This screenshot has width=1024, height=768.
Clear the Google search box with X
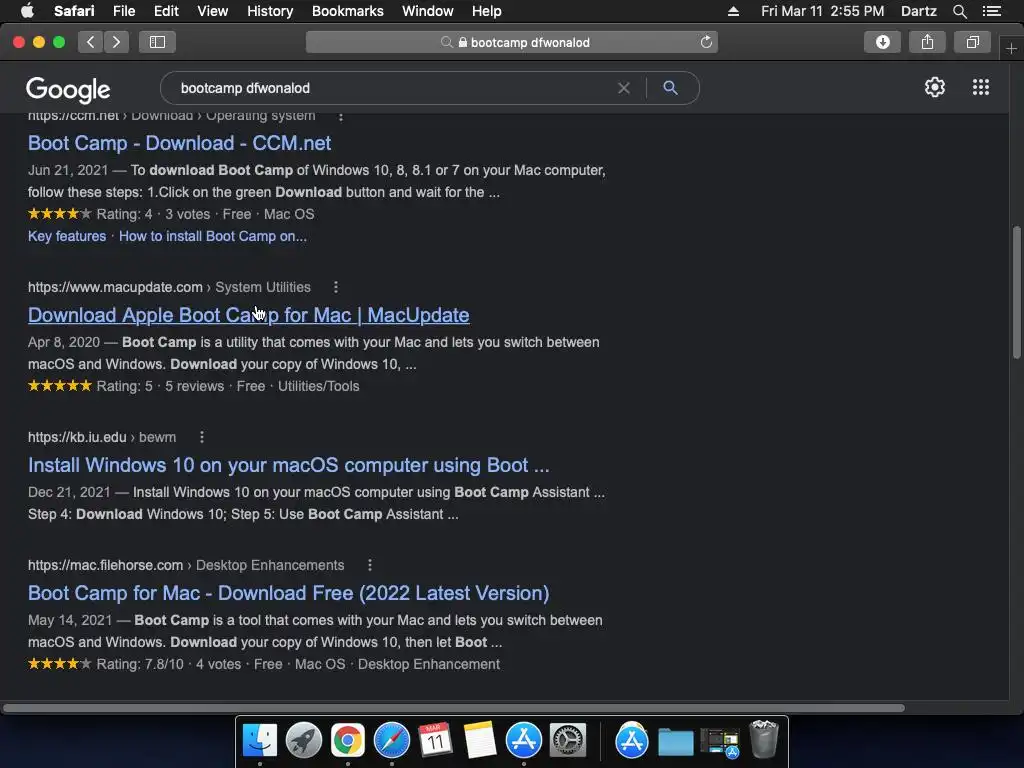(624, 88)
